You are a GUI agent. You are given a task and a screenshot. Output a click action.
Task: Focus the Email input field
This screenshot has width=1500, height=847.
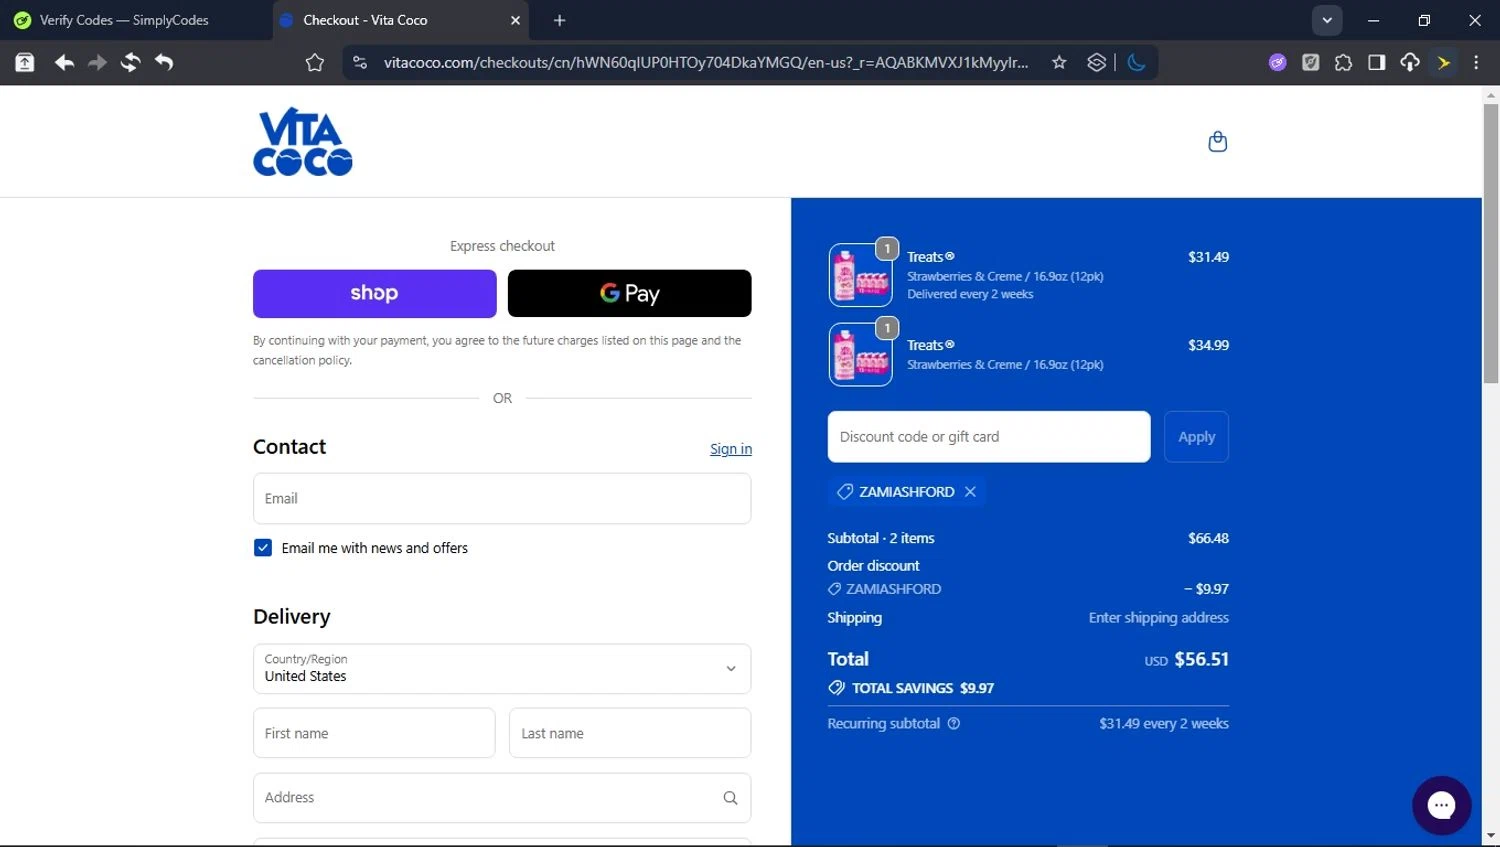(x=502, y=498)
